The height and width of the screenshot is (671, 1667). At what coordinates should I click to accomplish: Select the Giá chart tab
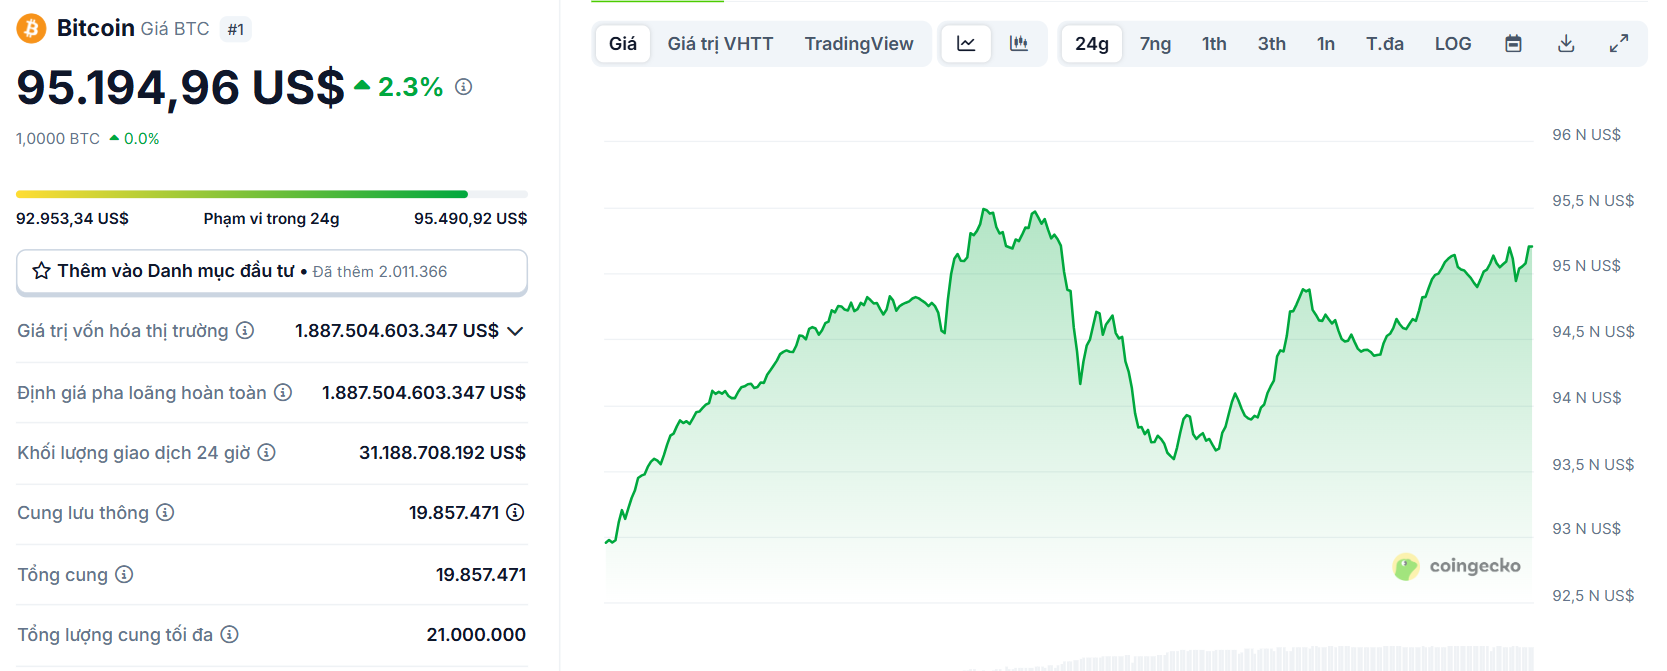pyautogui.click(x=622, y=44)
